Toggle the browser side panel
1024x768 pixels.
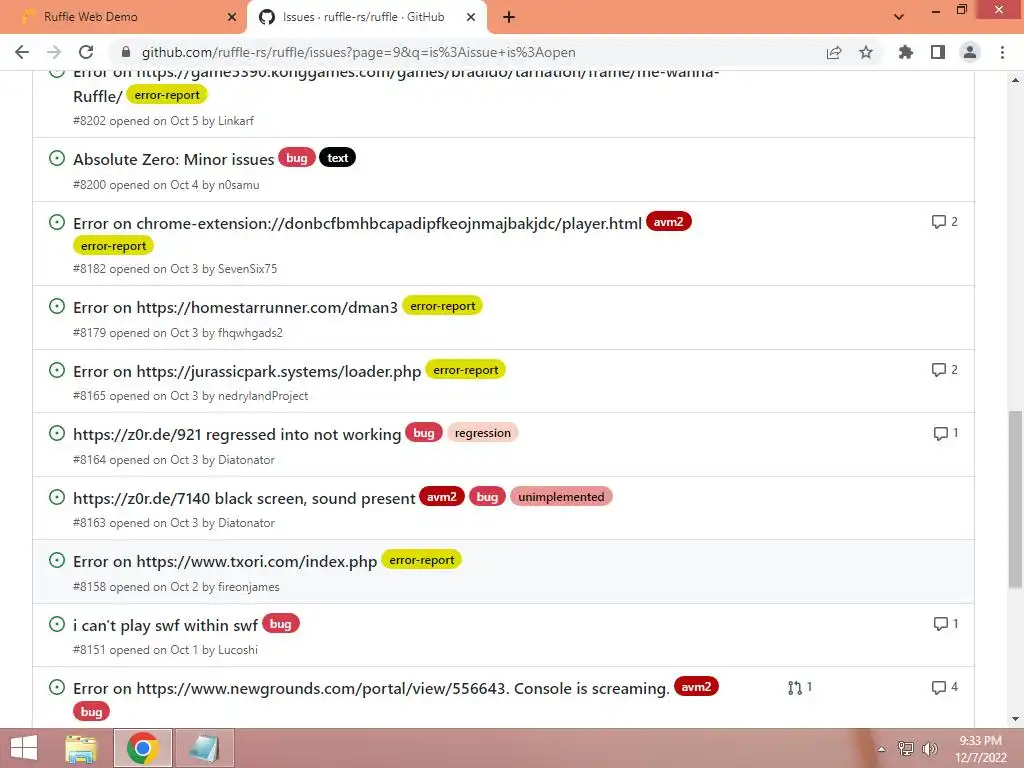coord(938,52)
